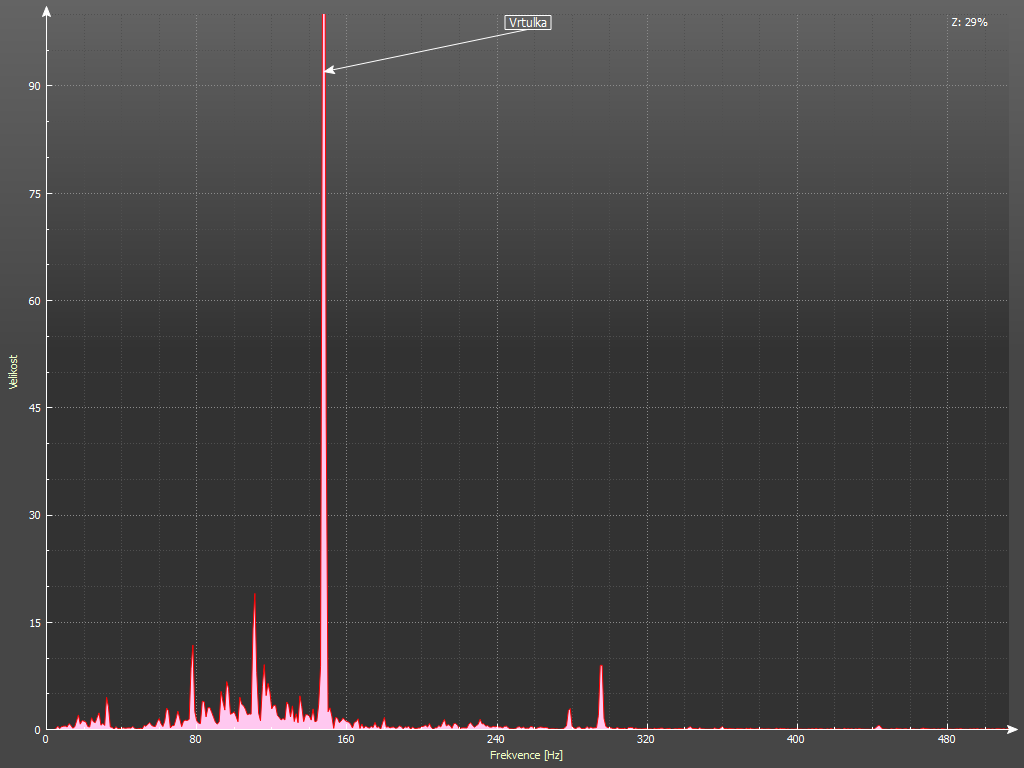Click the 15 tick label on Velikost axis

(32, 623)
